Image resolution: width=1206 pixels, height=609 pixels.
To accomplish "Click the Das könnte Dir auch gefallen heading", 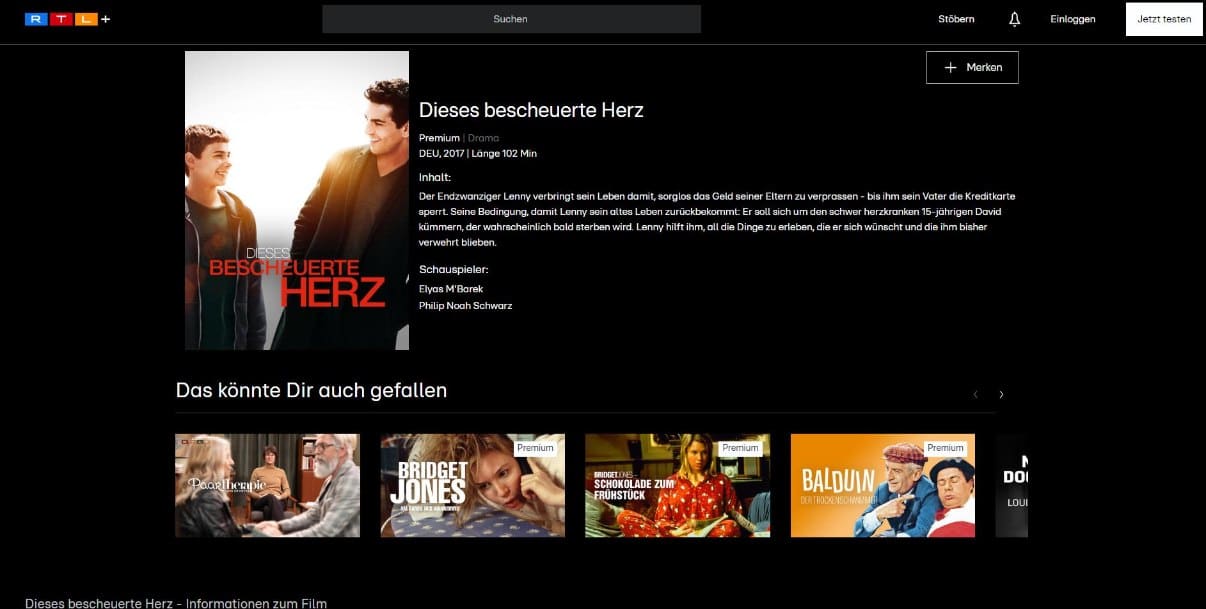I will [x=311, y=390].
